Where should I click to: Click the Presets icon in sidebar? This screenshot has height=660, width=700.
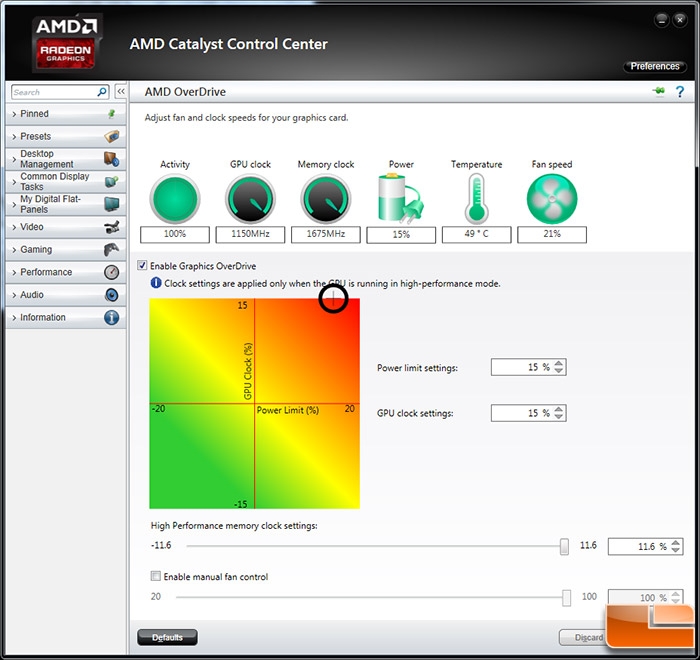pos(112,136)
